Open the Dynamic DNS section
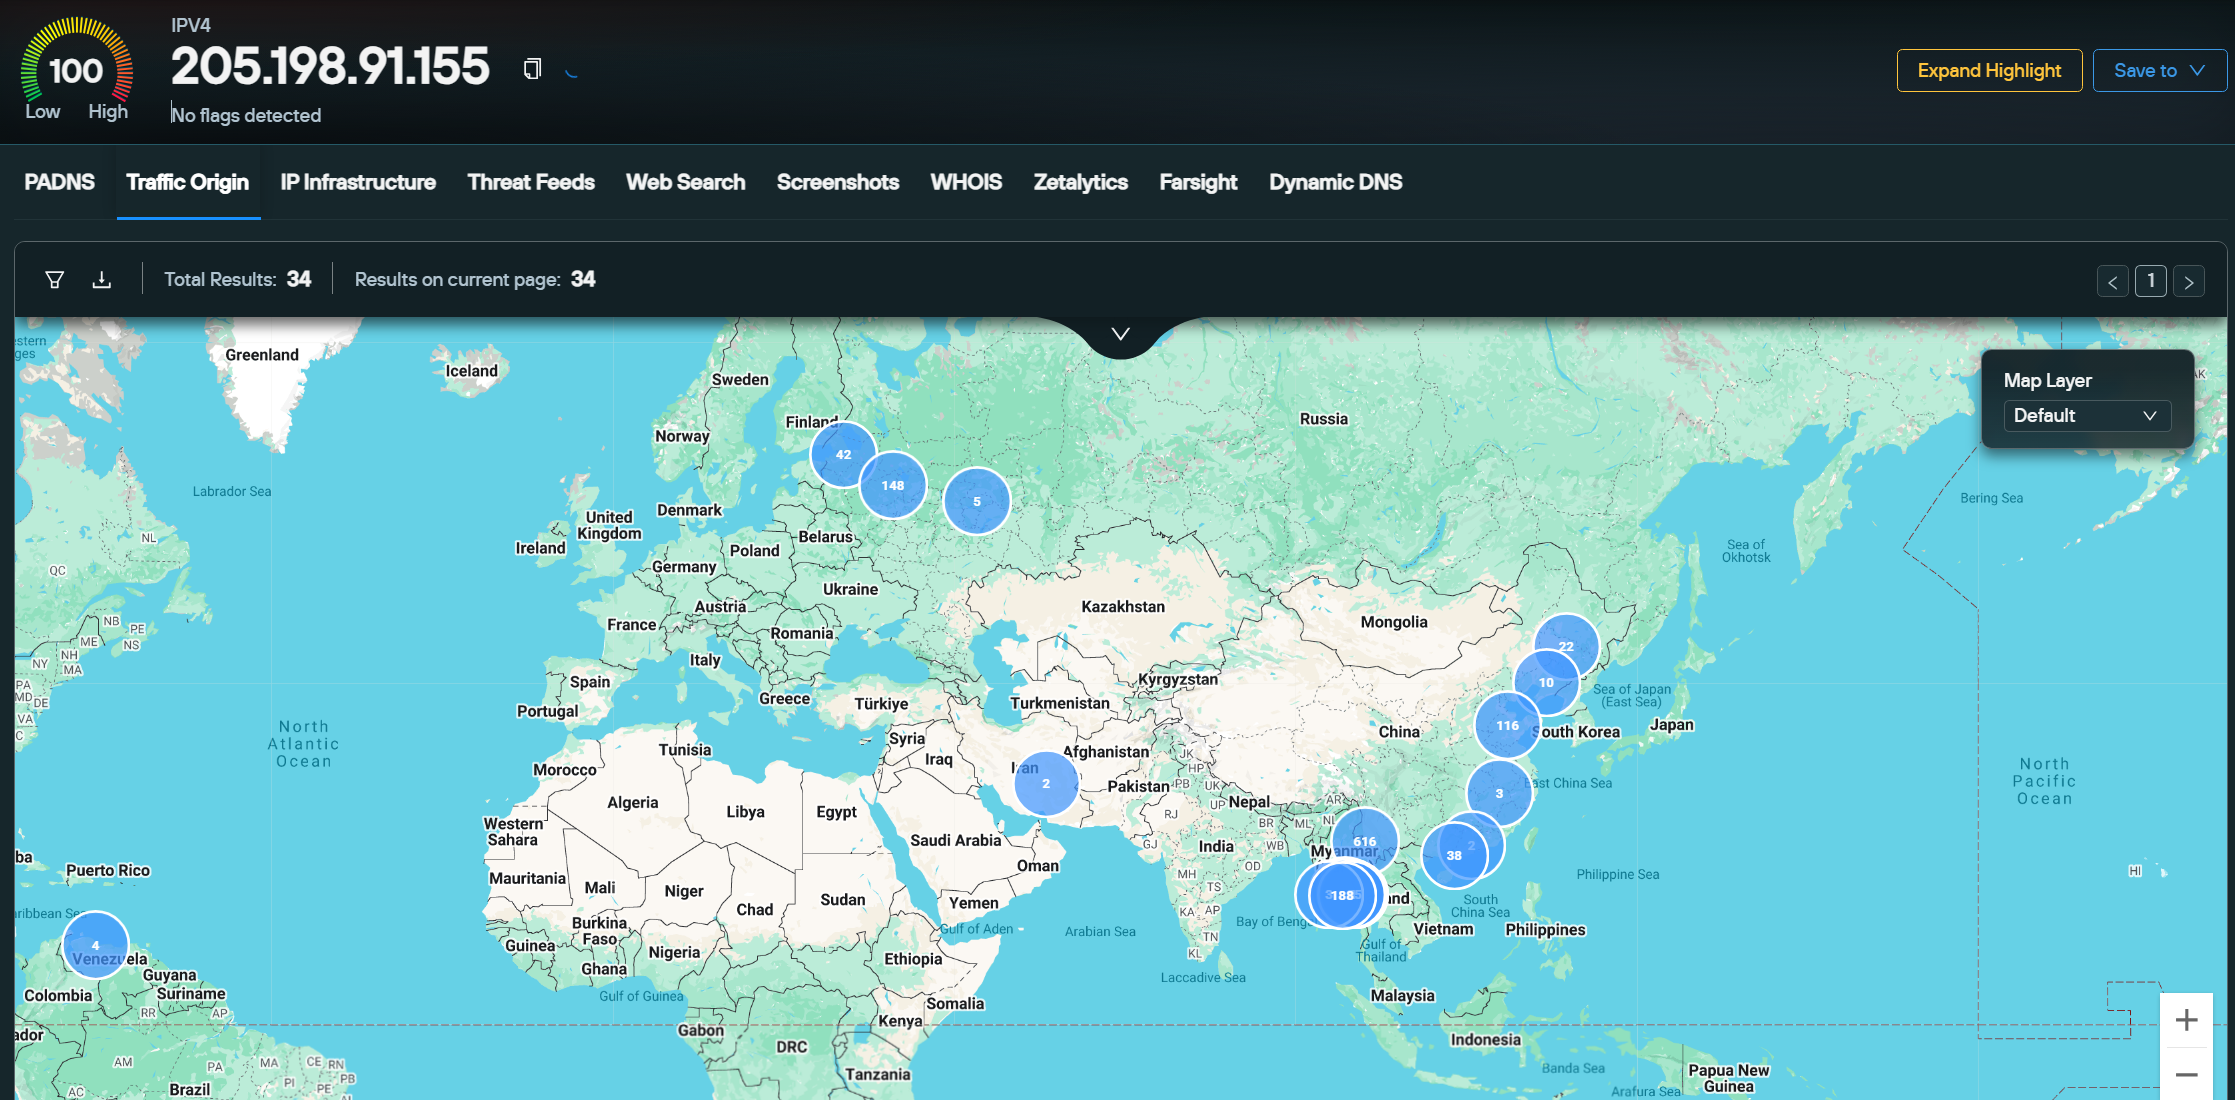The image size is (2235, 1100). (x=1335, y=182)
